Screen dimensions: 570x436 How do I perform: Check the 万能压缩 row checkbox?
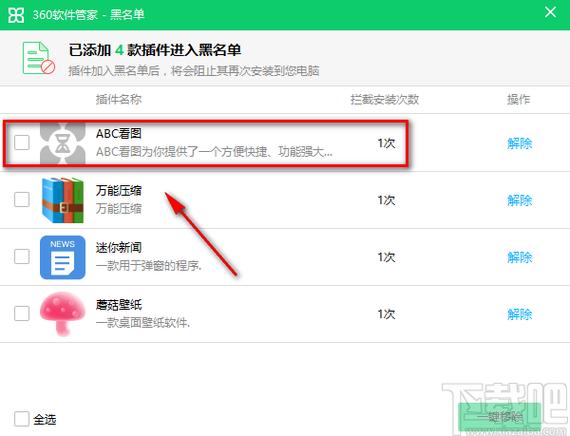tap(22, 199)
